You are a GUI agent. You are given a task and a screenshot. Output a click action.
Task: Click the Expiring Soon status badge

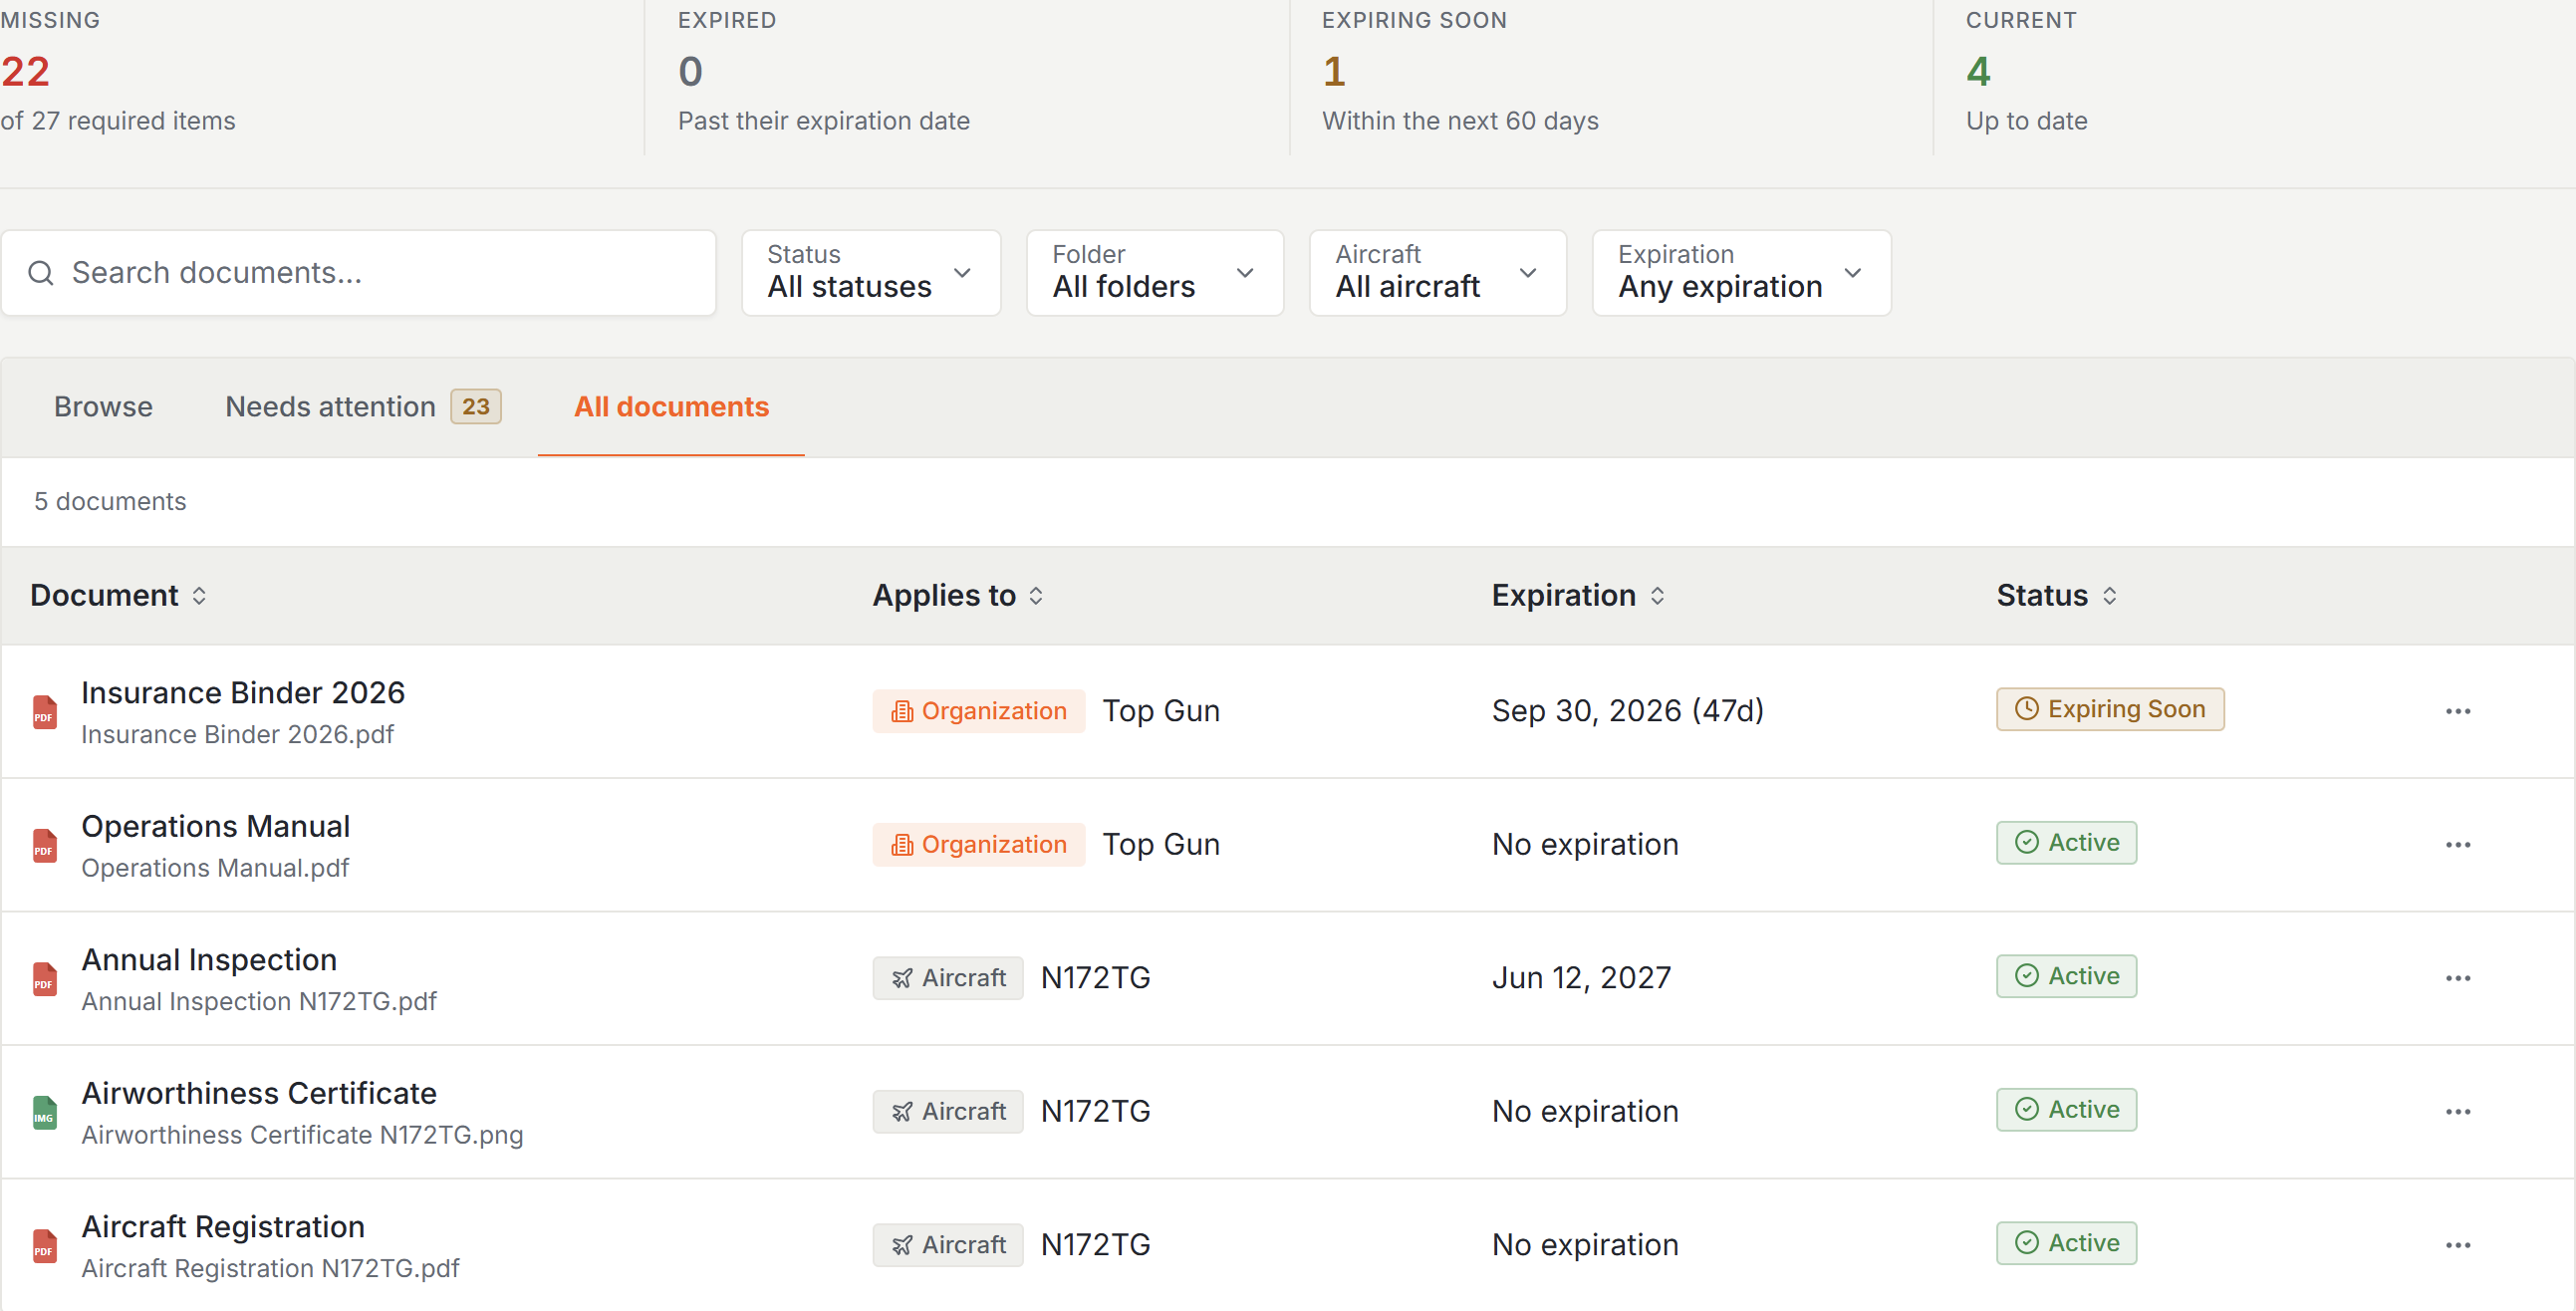click(2110, 709)
